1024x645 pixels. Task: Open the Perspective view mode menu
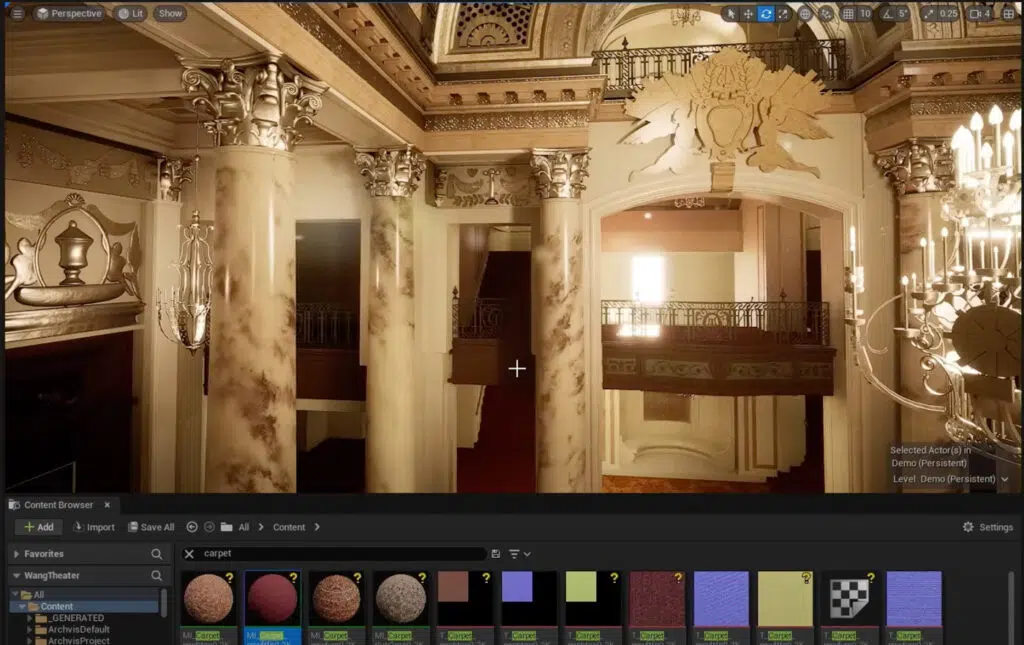(x=69, y=14)
